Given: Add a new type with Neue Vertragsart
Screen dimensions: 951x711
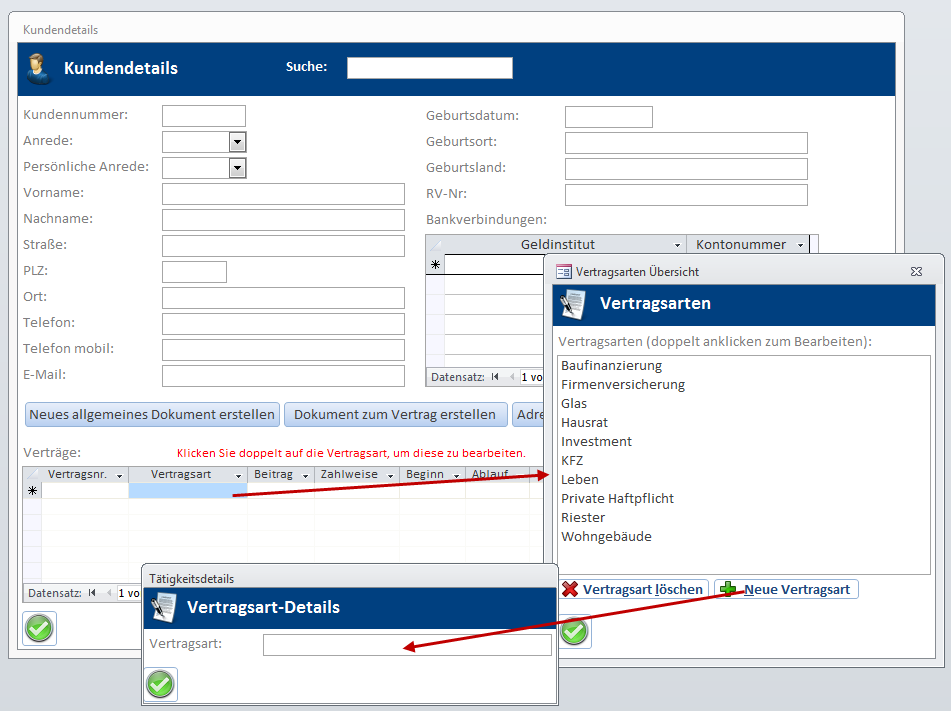Looking at the screenshot, I should tap(787, 589).
